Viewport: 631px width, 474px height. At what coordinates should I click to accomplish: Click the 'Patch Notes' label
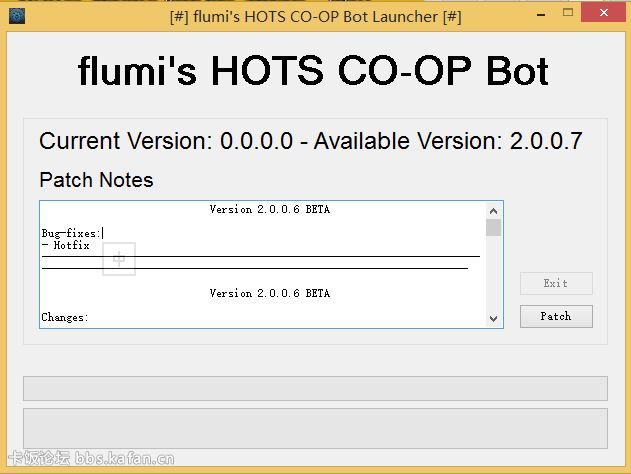96,180
